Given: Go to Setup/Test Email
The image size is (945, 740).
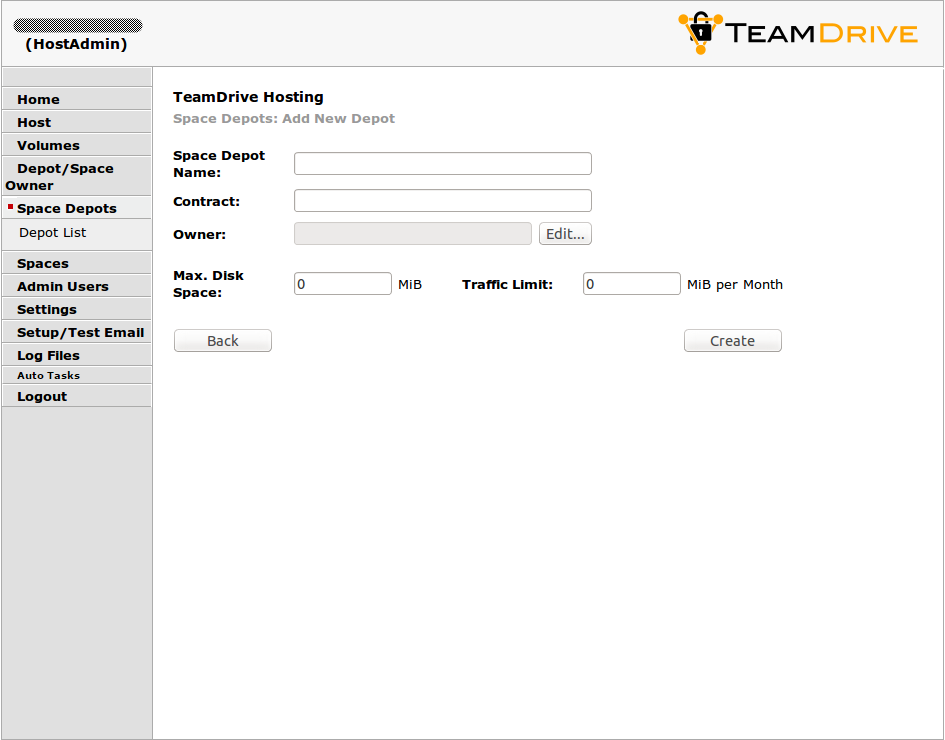Looking at the screenshot, I should pyautogui.click(x=80, y=332).
